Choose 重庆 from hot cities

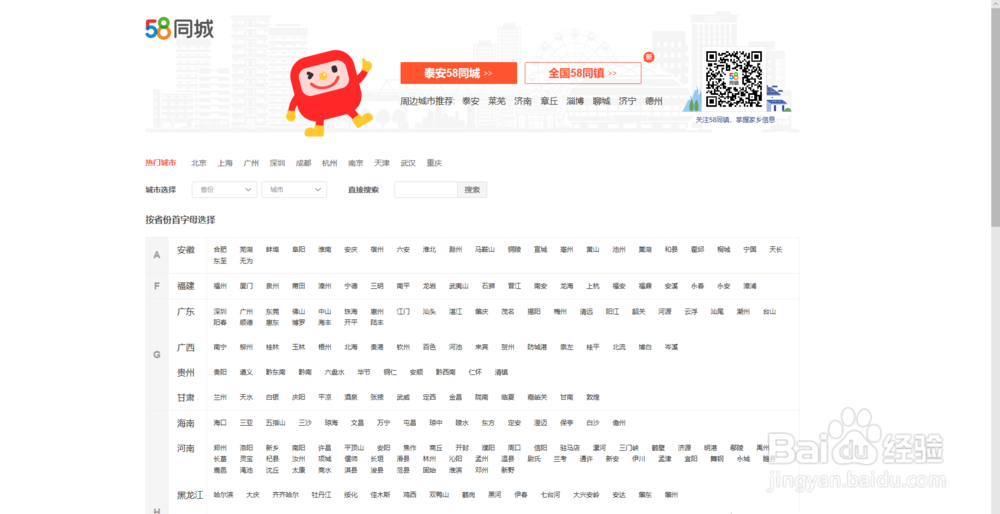[434, 163]
